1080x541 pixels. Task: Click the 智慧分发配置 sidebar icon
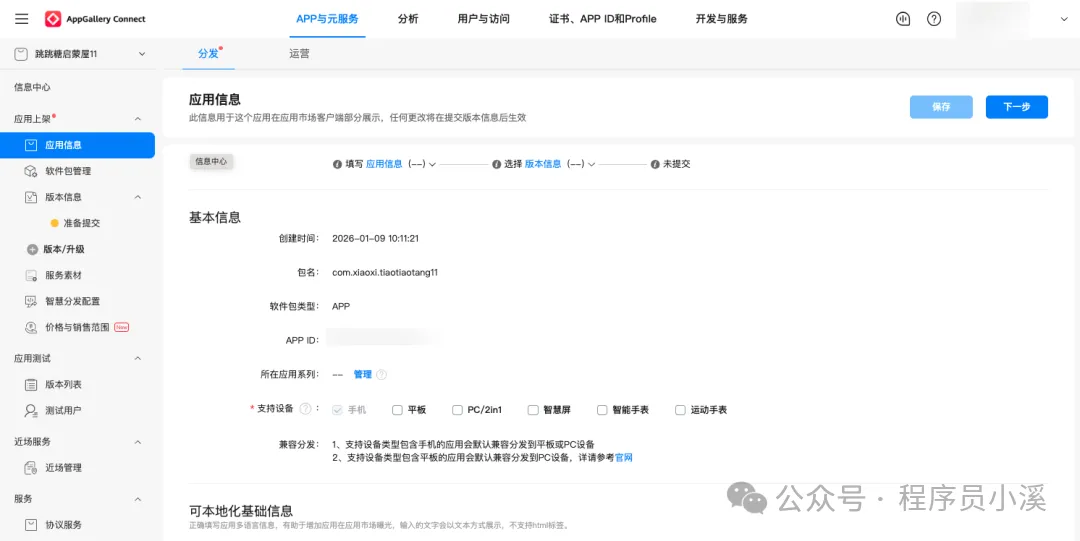pyautogui.click(x=30, y=301)
